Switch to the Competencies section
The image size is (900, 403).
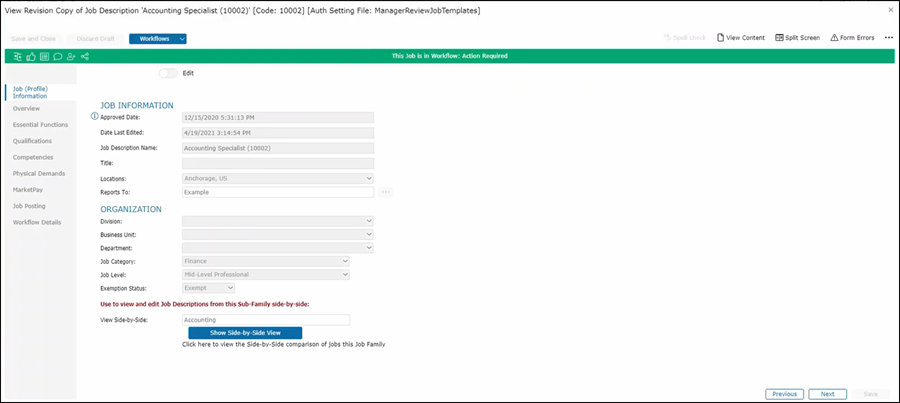coord(34,157)
